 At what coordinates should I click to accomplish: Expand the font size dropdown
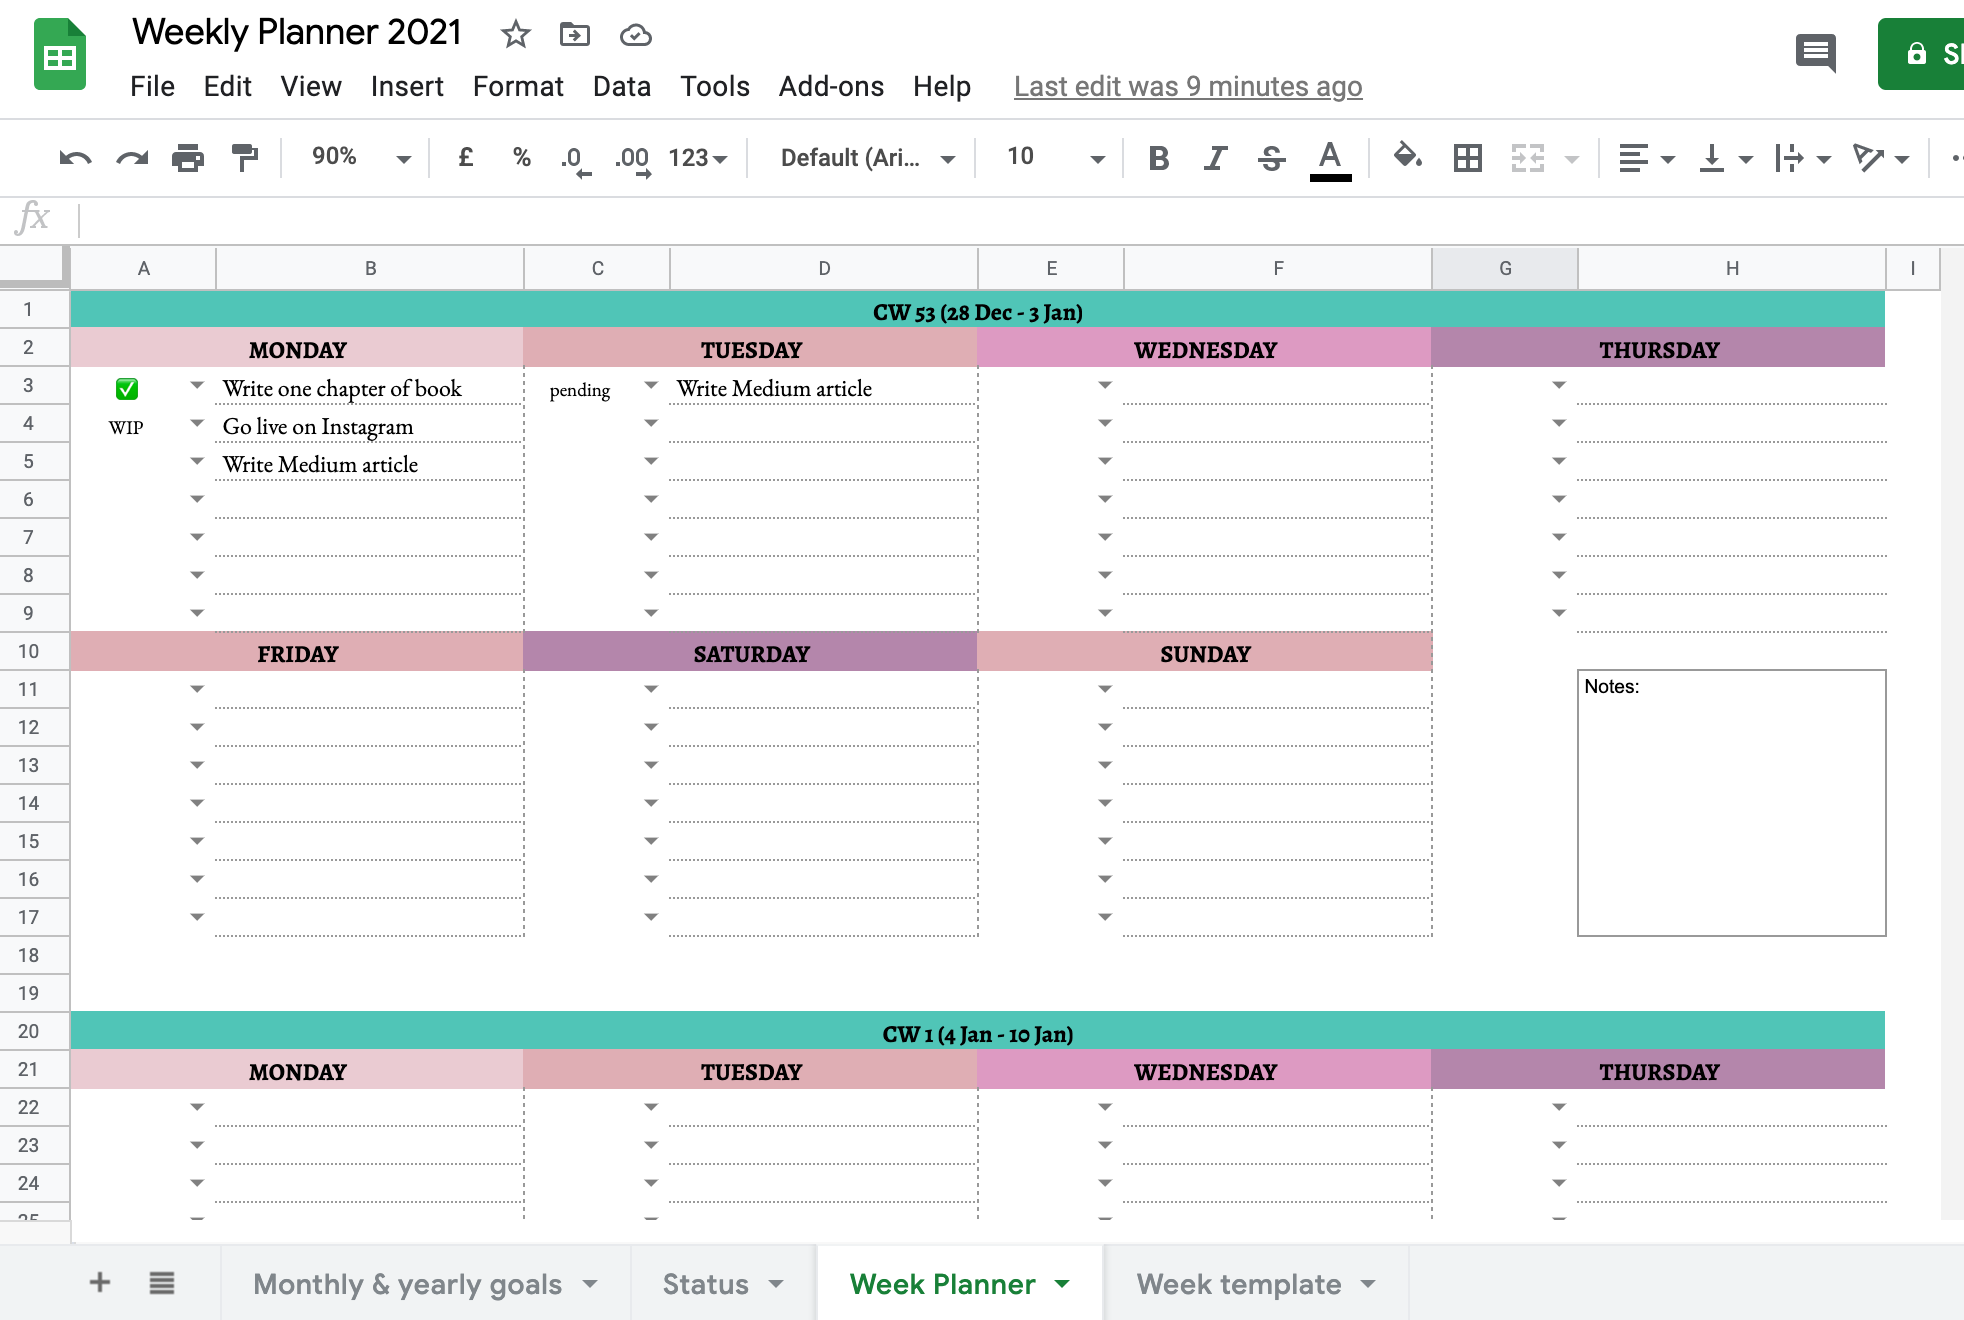[x=1097, y=157]
